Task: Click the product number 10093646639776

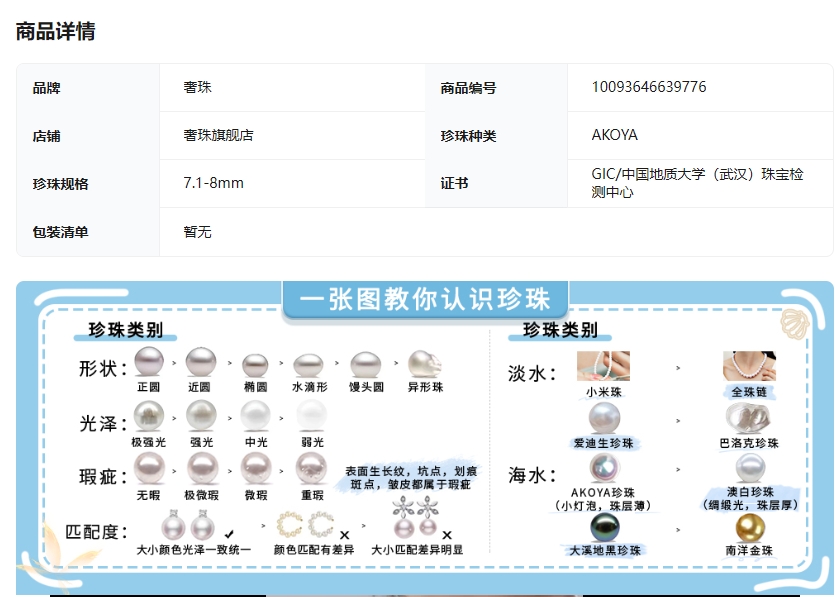Action: pyautogui.click(x=648, y=87)
